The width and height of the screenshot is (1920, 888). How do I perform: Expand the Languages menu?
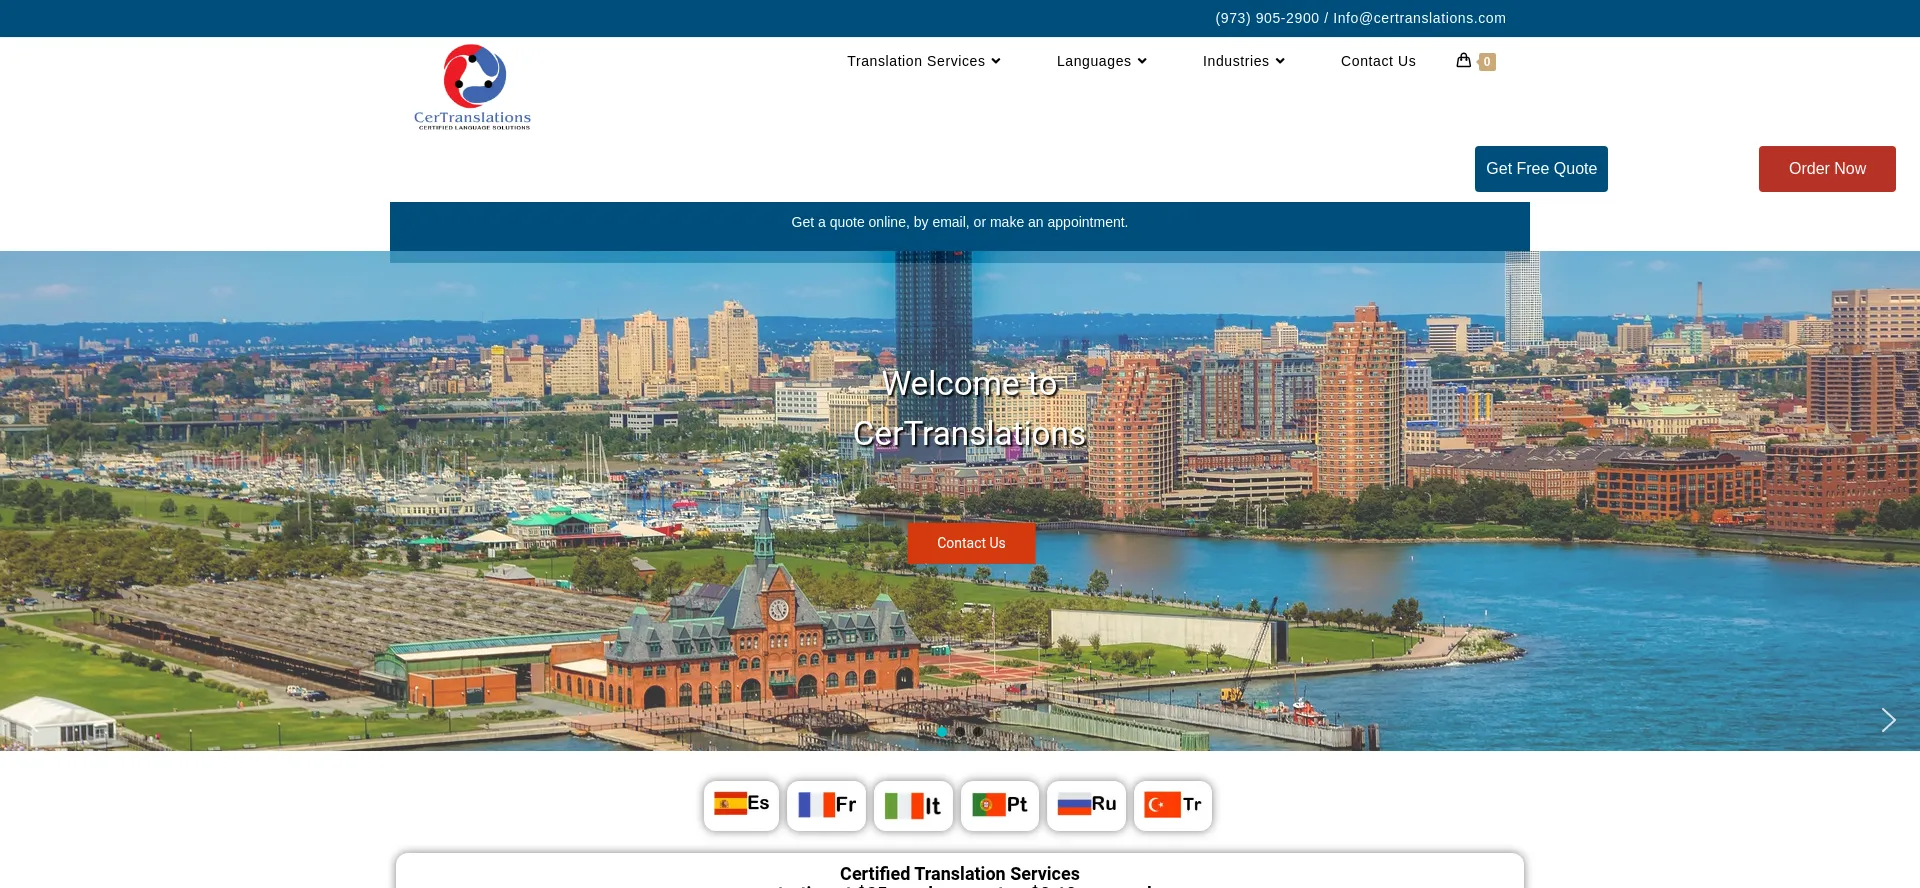click(x=1101, y=61)
